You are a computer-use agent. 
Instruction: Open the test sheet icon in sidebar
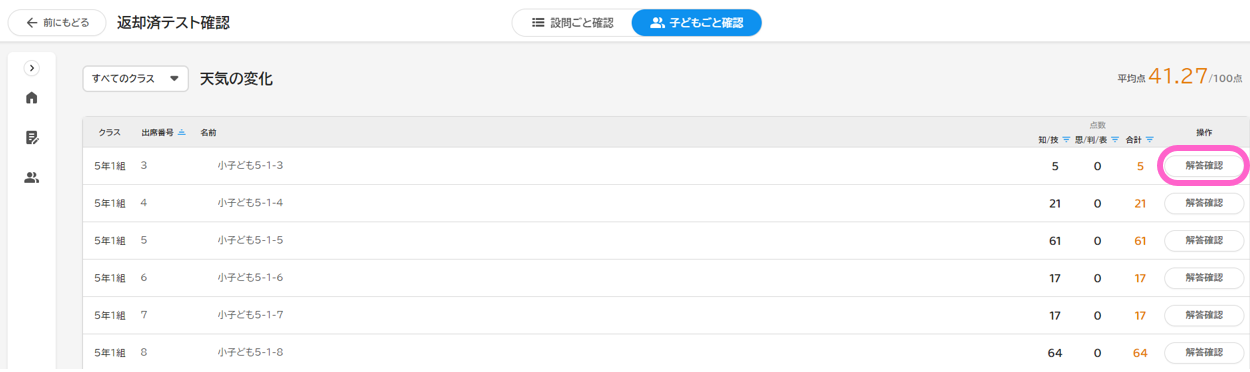click(x=31, y=138)
